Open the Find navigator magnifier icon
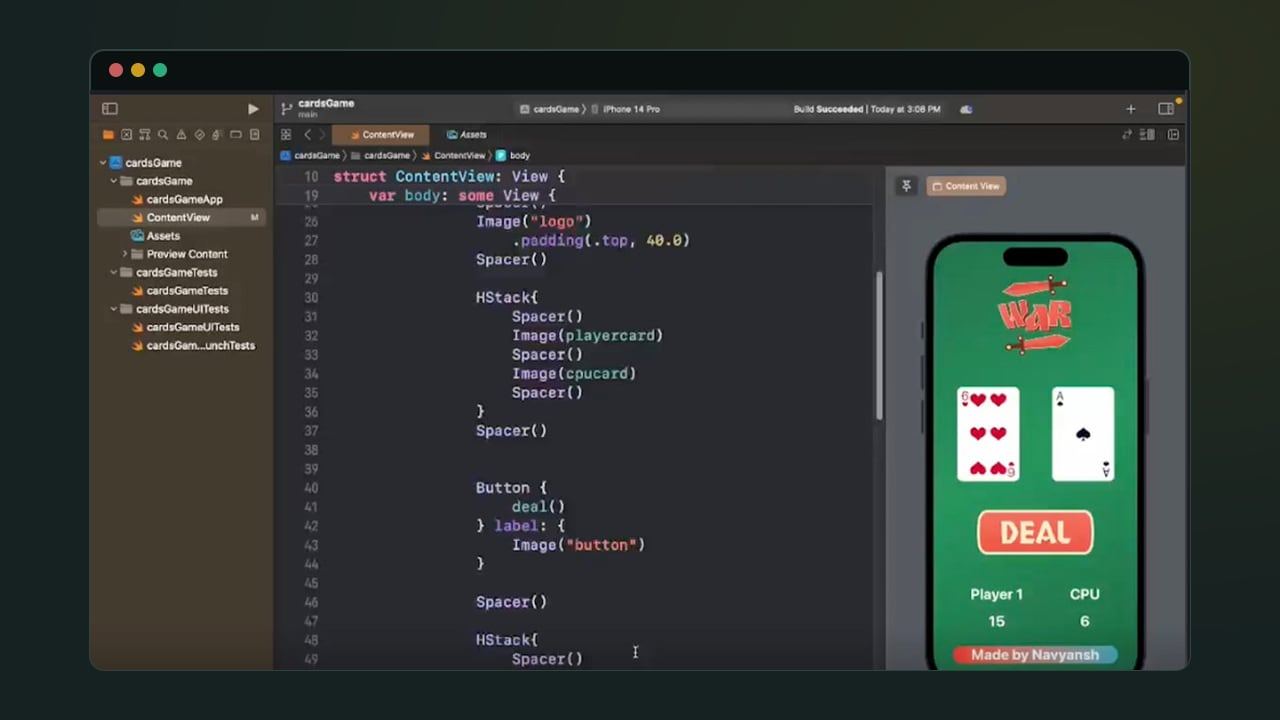Viewport: 1280px width, 720px height. tap(162, 135)
